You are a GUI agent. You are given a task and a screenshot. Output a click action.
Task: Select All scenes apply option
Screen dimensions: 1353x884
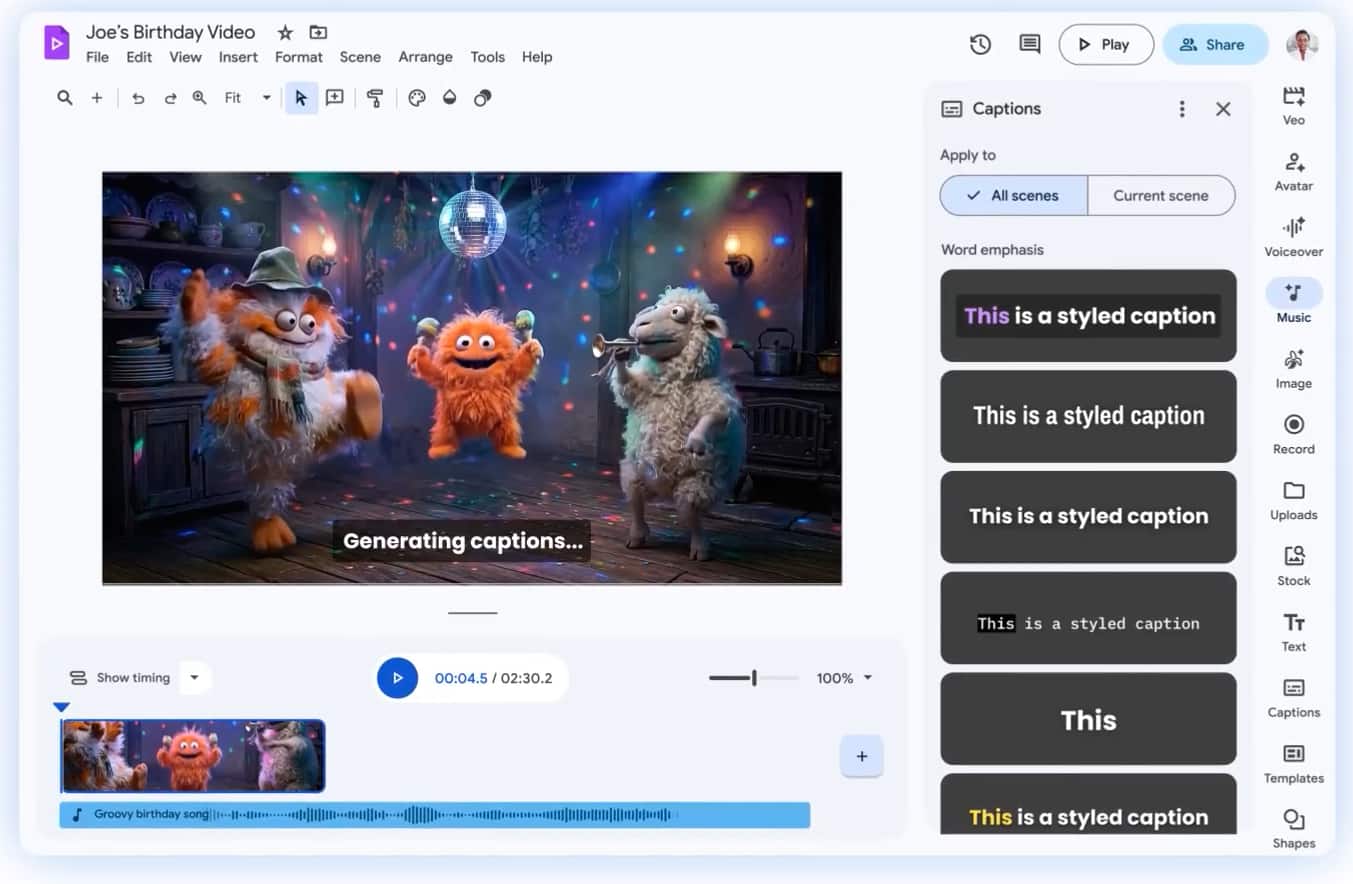pos(1013,196)
